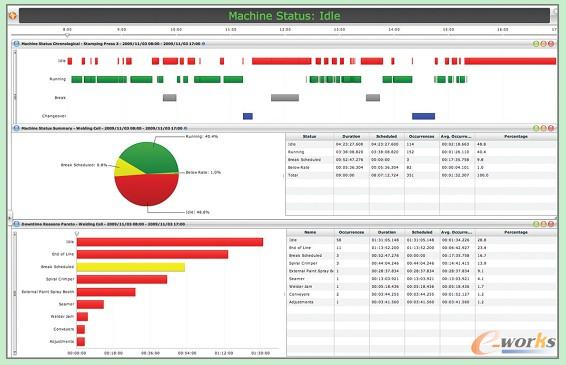Select Welder Jam row in Pareto table
This screenshot has width=566, height=365.
pyautogui.click(x=422, y=286)
